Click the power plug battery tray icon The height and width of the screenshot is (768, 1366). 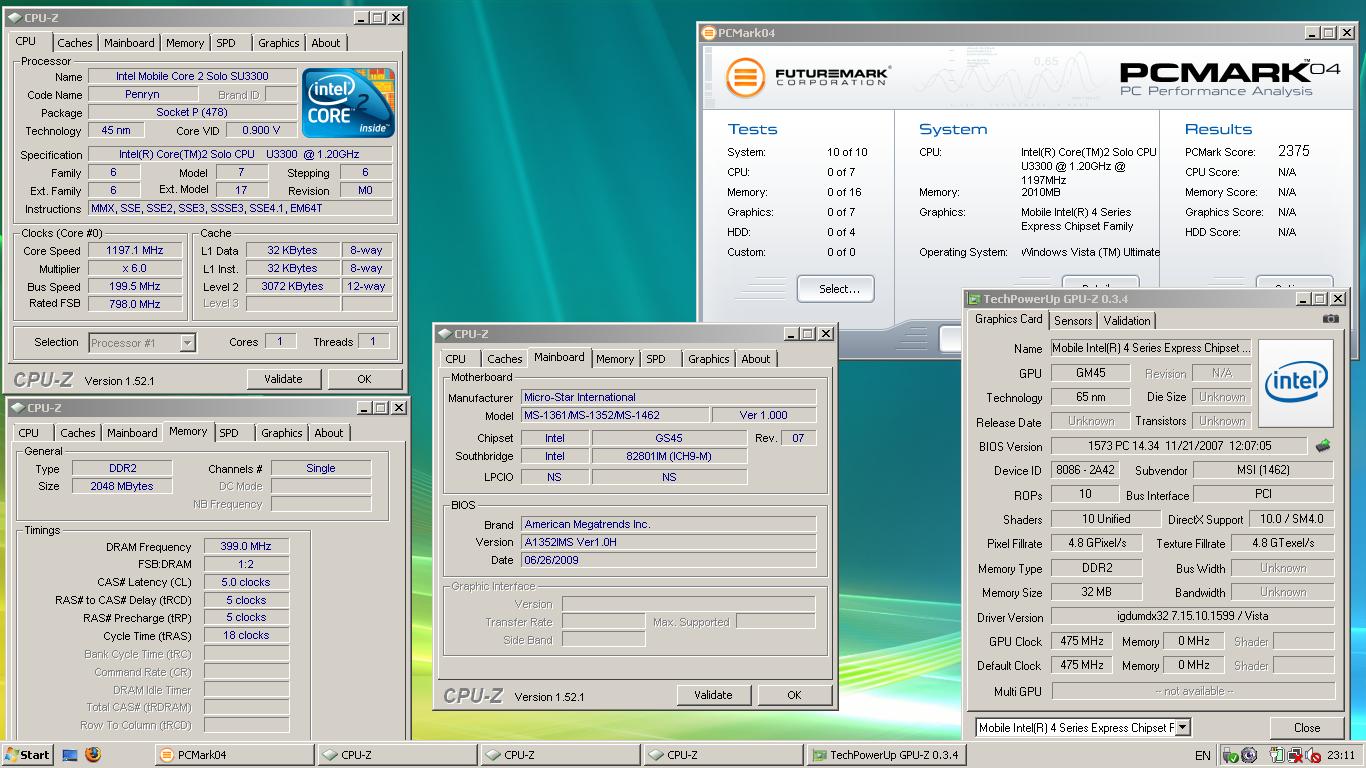1278,755
